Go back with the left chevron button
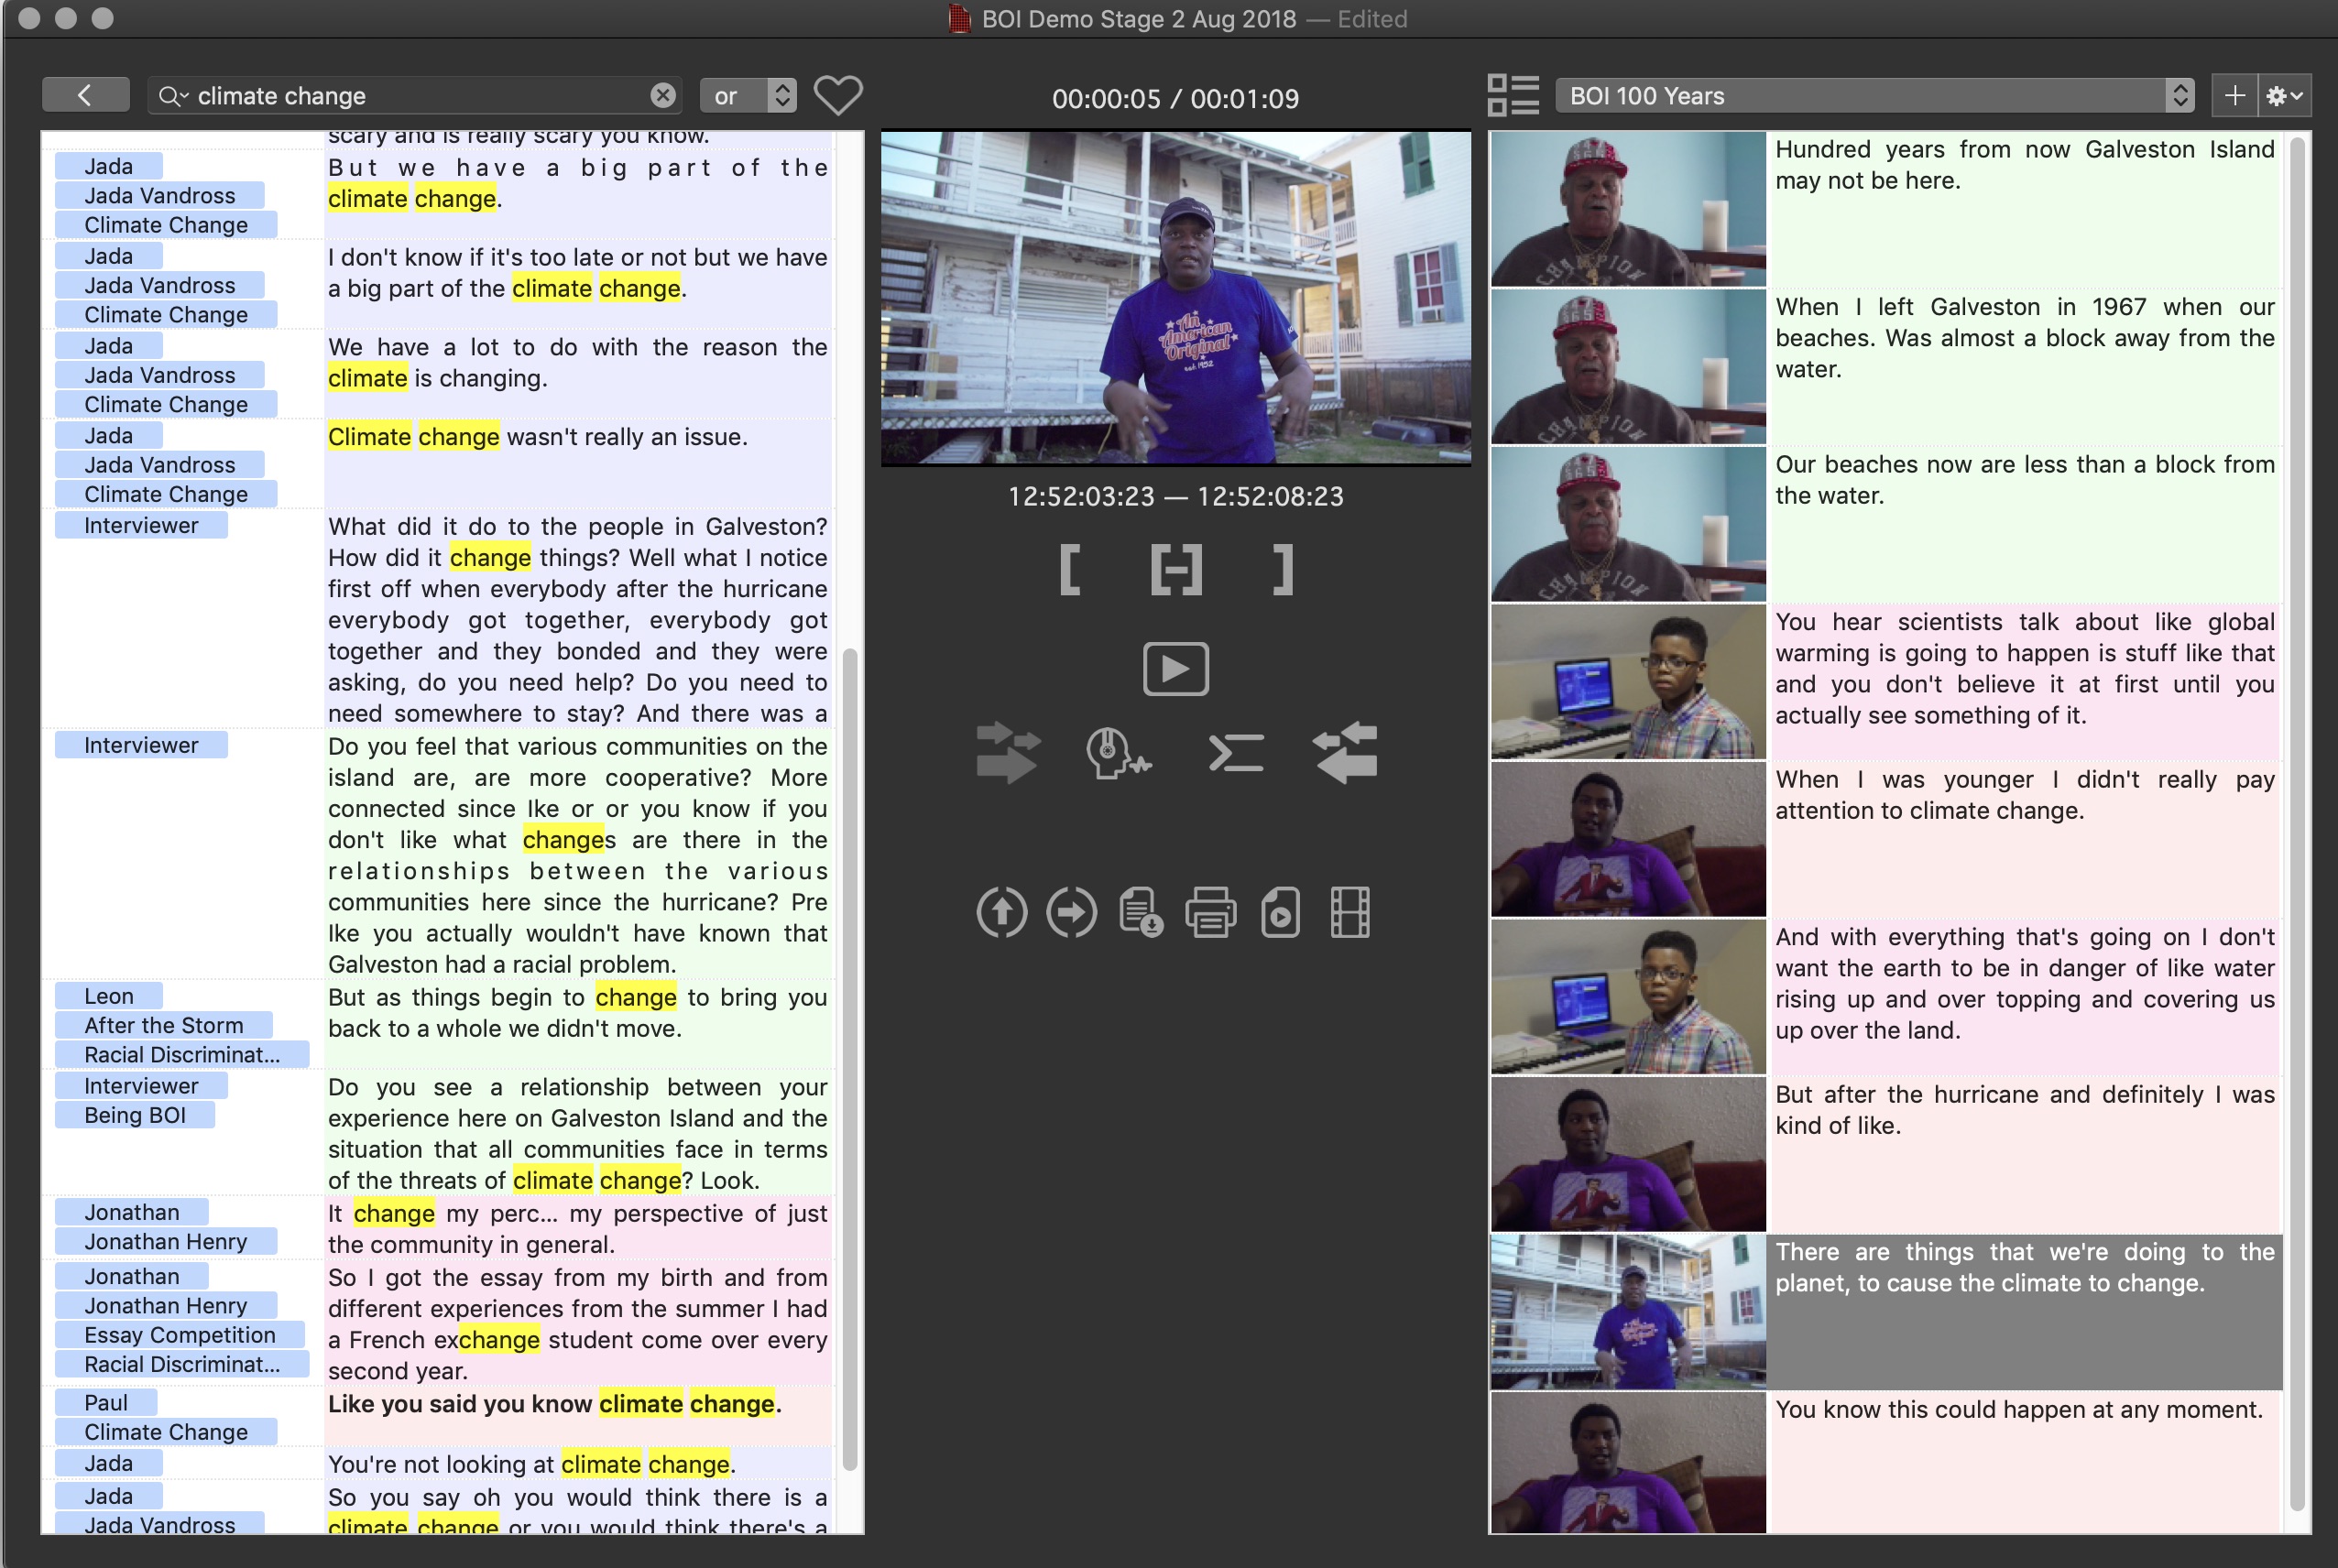This screenshot has width=2338, height=1568. 85,96
